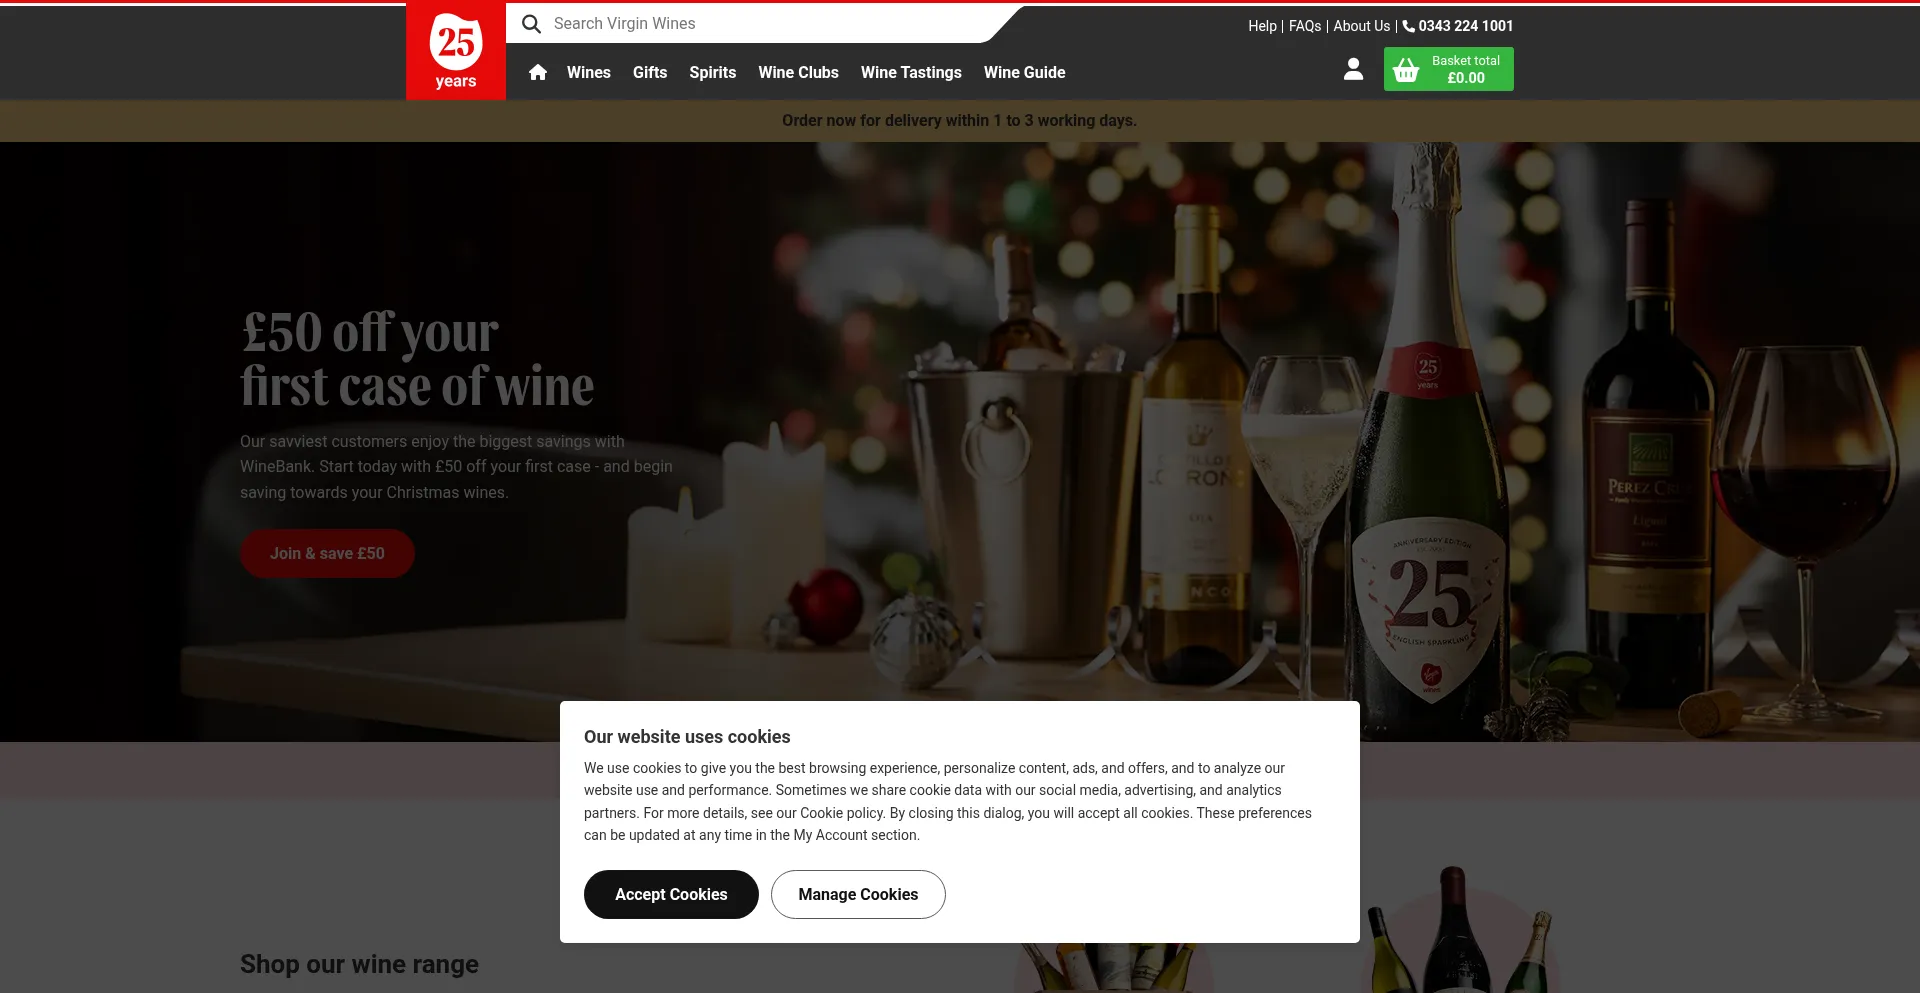Click the Manage Cookies button
The image size is (1920, 993).
click(858, 894)
